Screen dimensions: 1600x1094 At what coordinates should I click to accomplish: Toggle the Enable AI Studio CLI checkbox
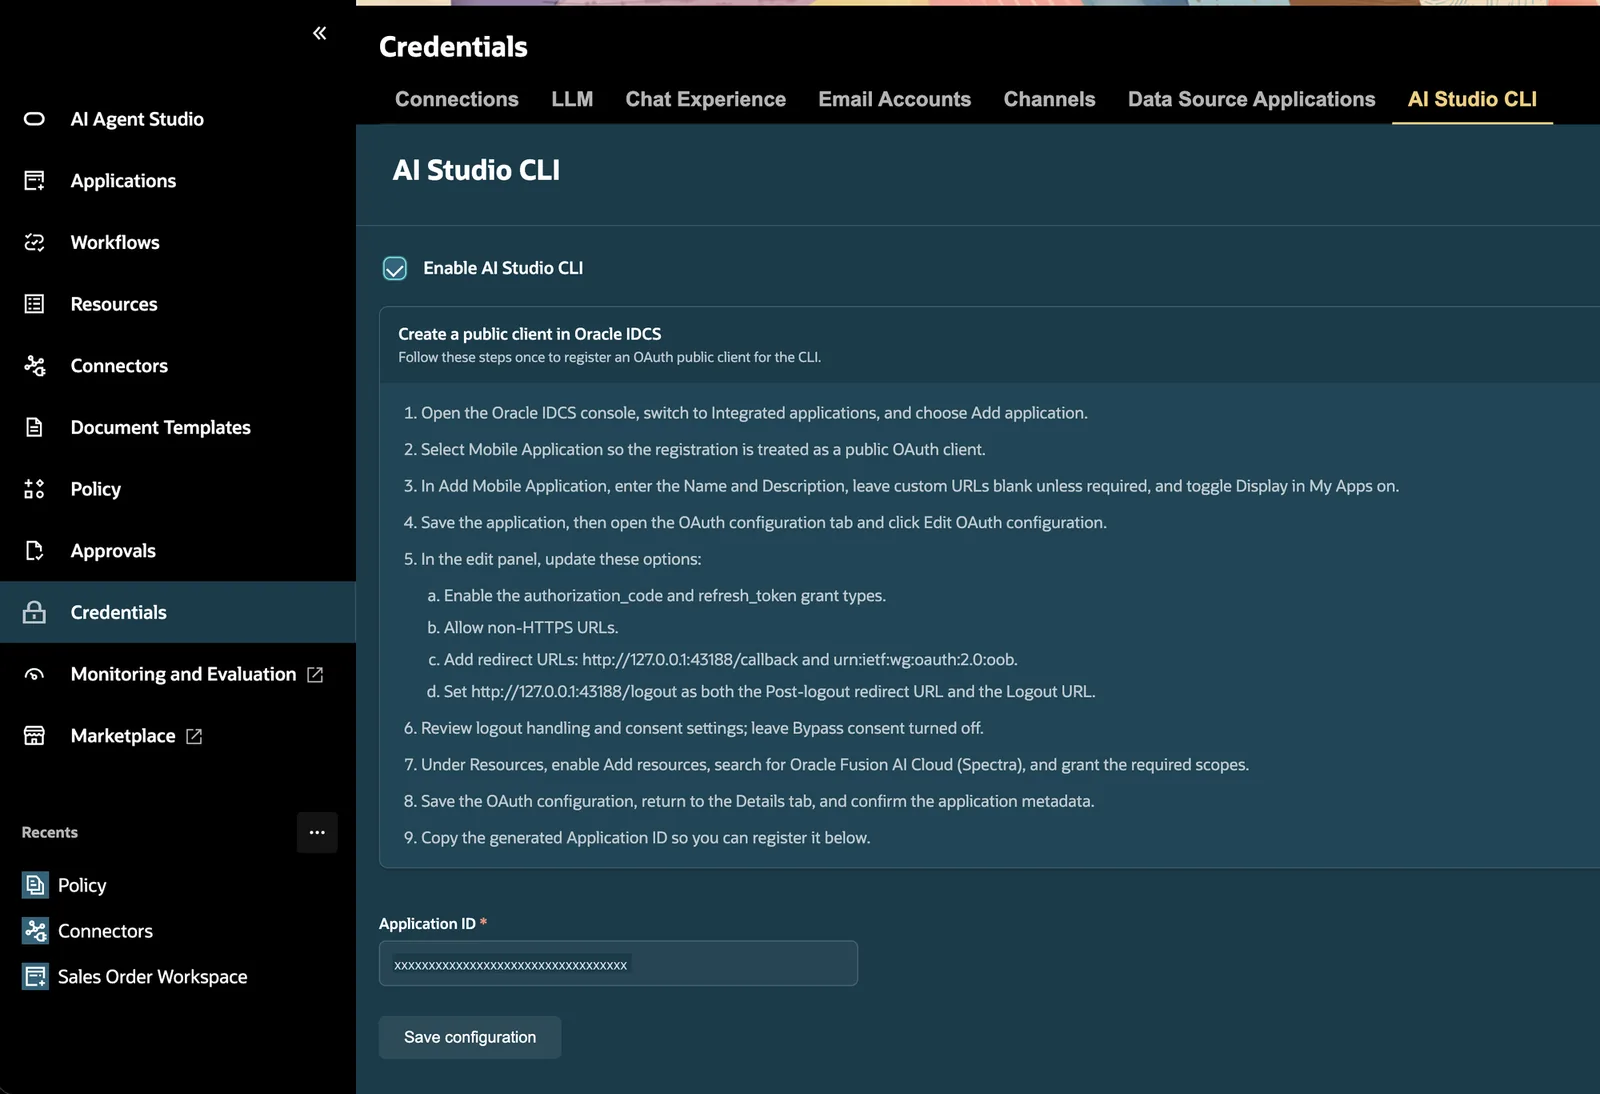(395, 268)
